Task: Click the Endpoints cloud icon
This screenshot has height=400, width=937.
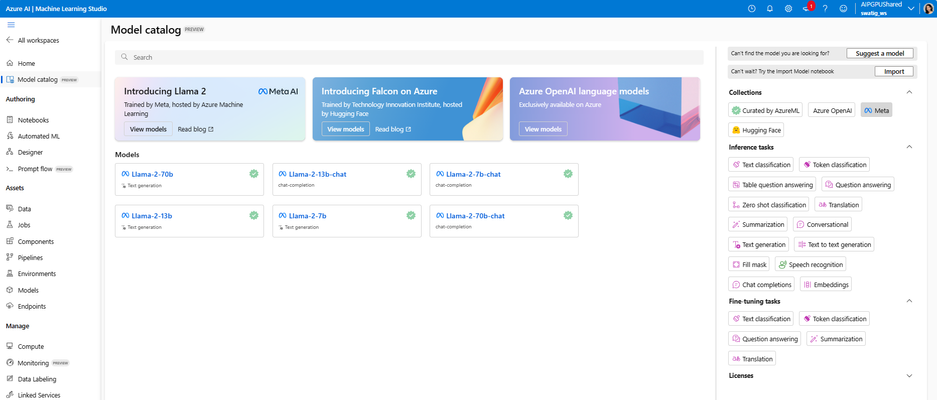Action: 10,306
